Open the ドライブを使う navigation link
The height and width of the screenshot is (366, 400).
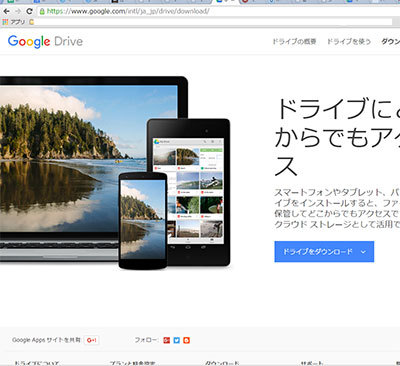[x=349, y=42]
